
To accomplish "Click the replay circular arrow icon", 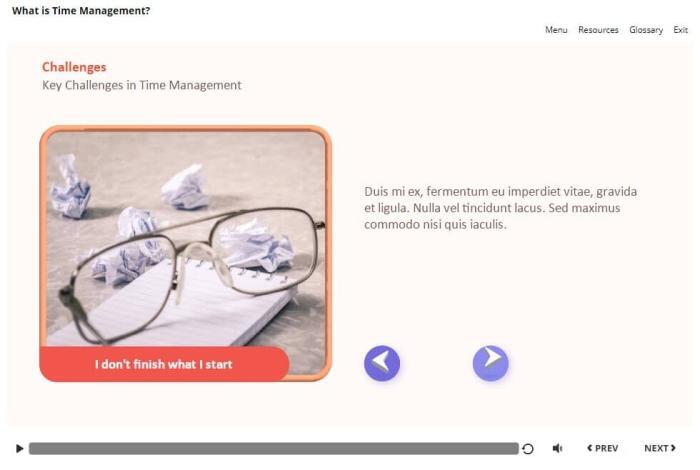I will (x=528, y=449).
